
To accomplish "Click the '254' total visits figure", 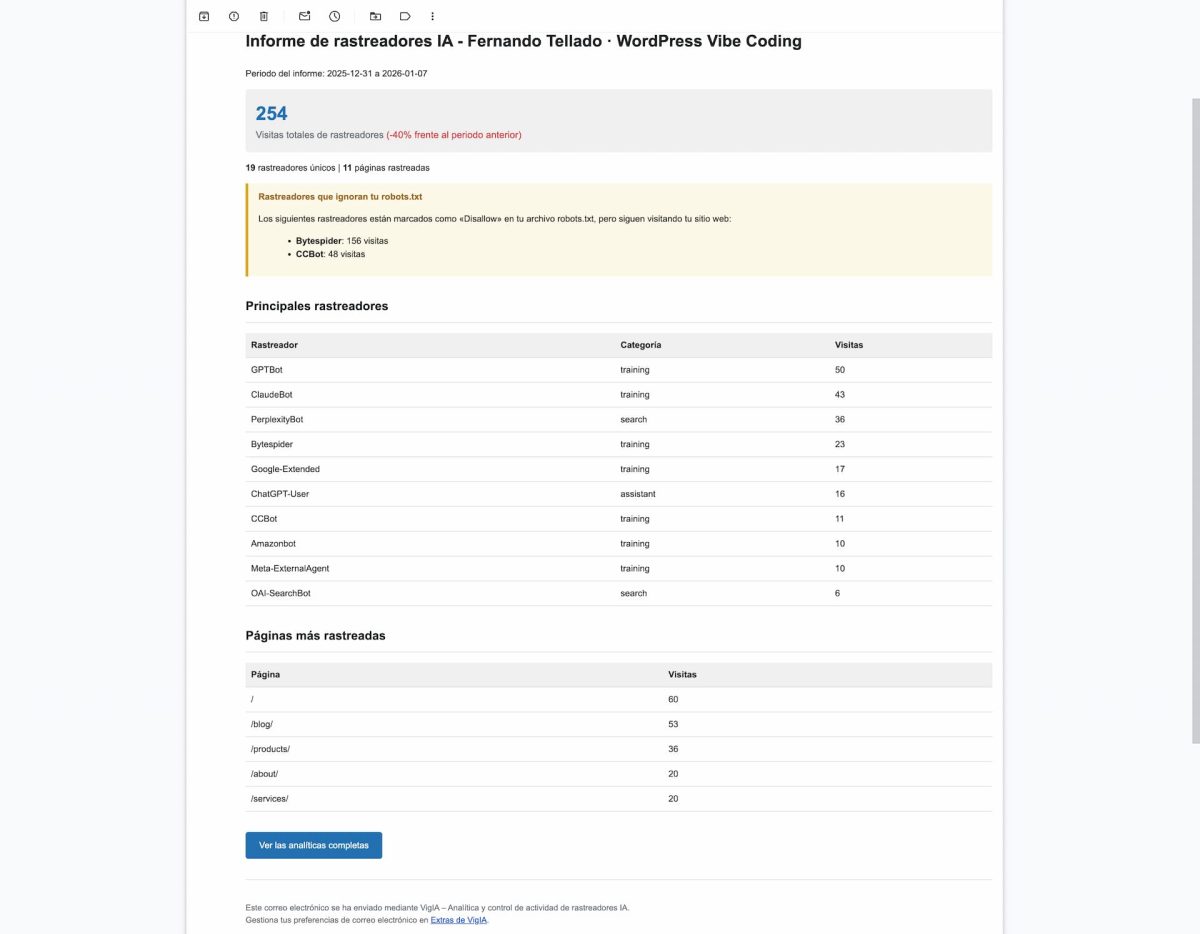I will (271, 113).
